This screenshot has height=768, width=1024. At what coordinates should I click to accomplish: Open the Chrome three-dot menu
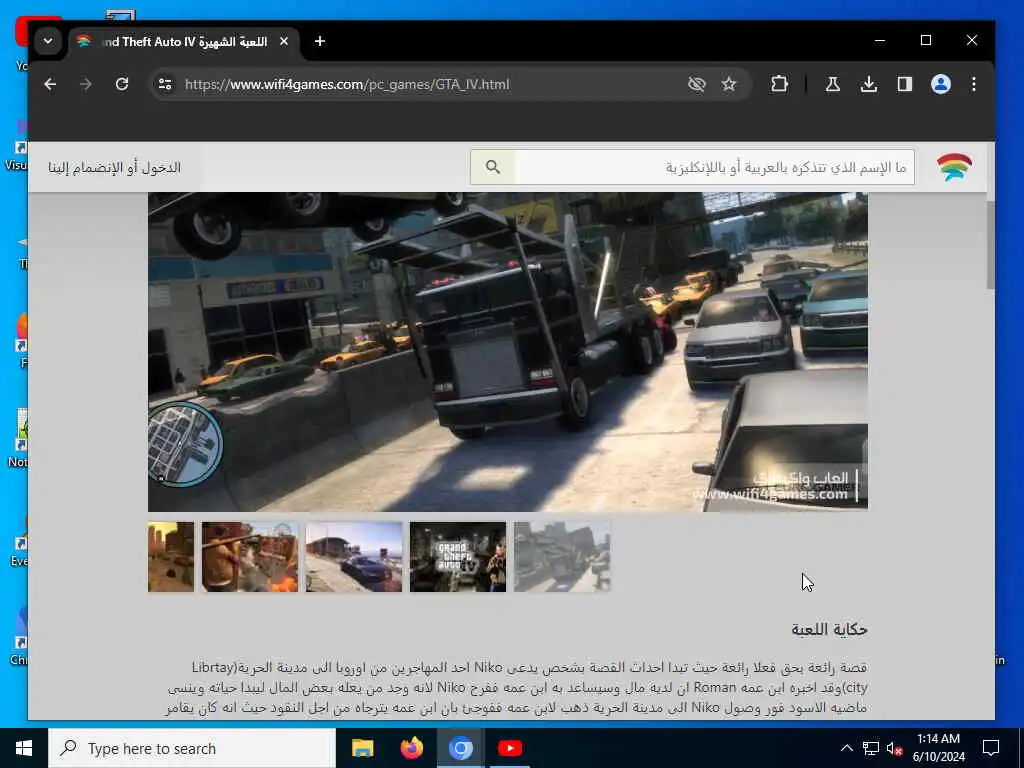[974, 84]
